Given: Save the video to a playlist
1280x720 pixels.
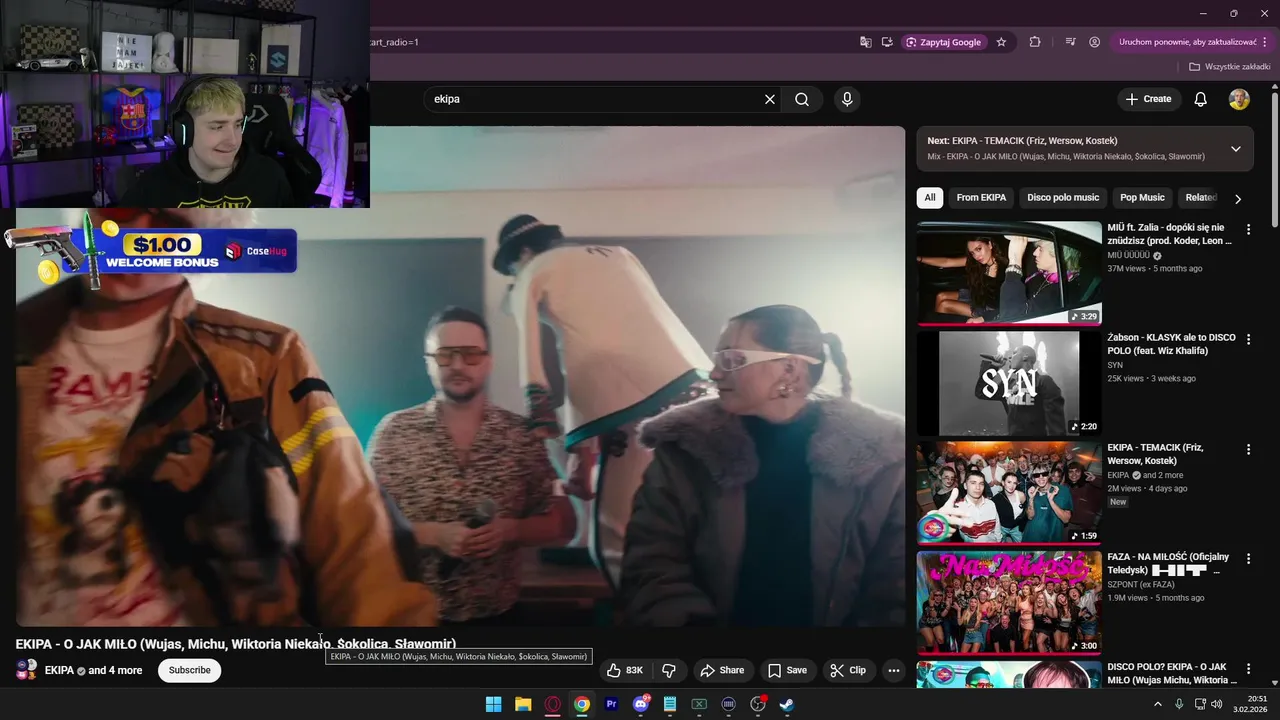Looking at the screenshot, I should (787, 670).
